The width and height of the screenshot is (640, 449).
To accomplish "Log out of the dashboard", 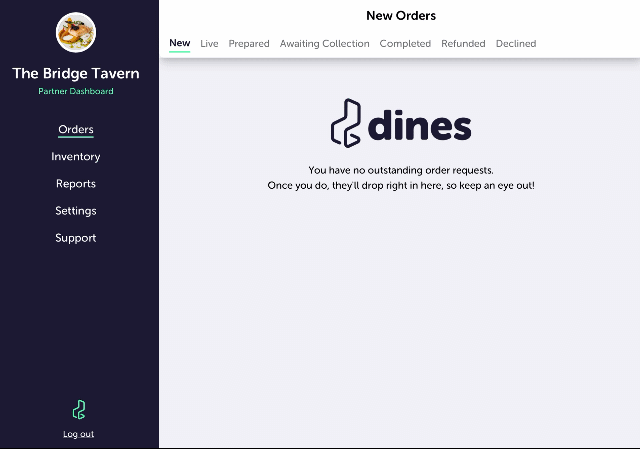I will click(x=78, y=434).
